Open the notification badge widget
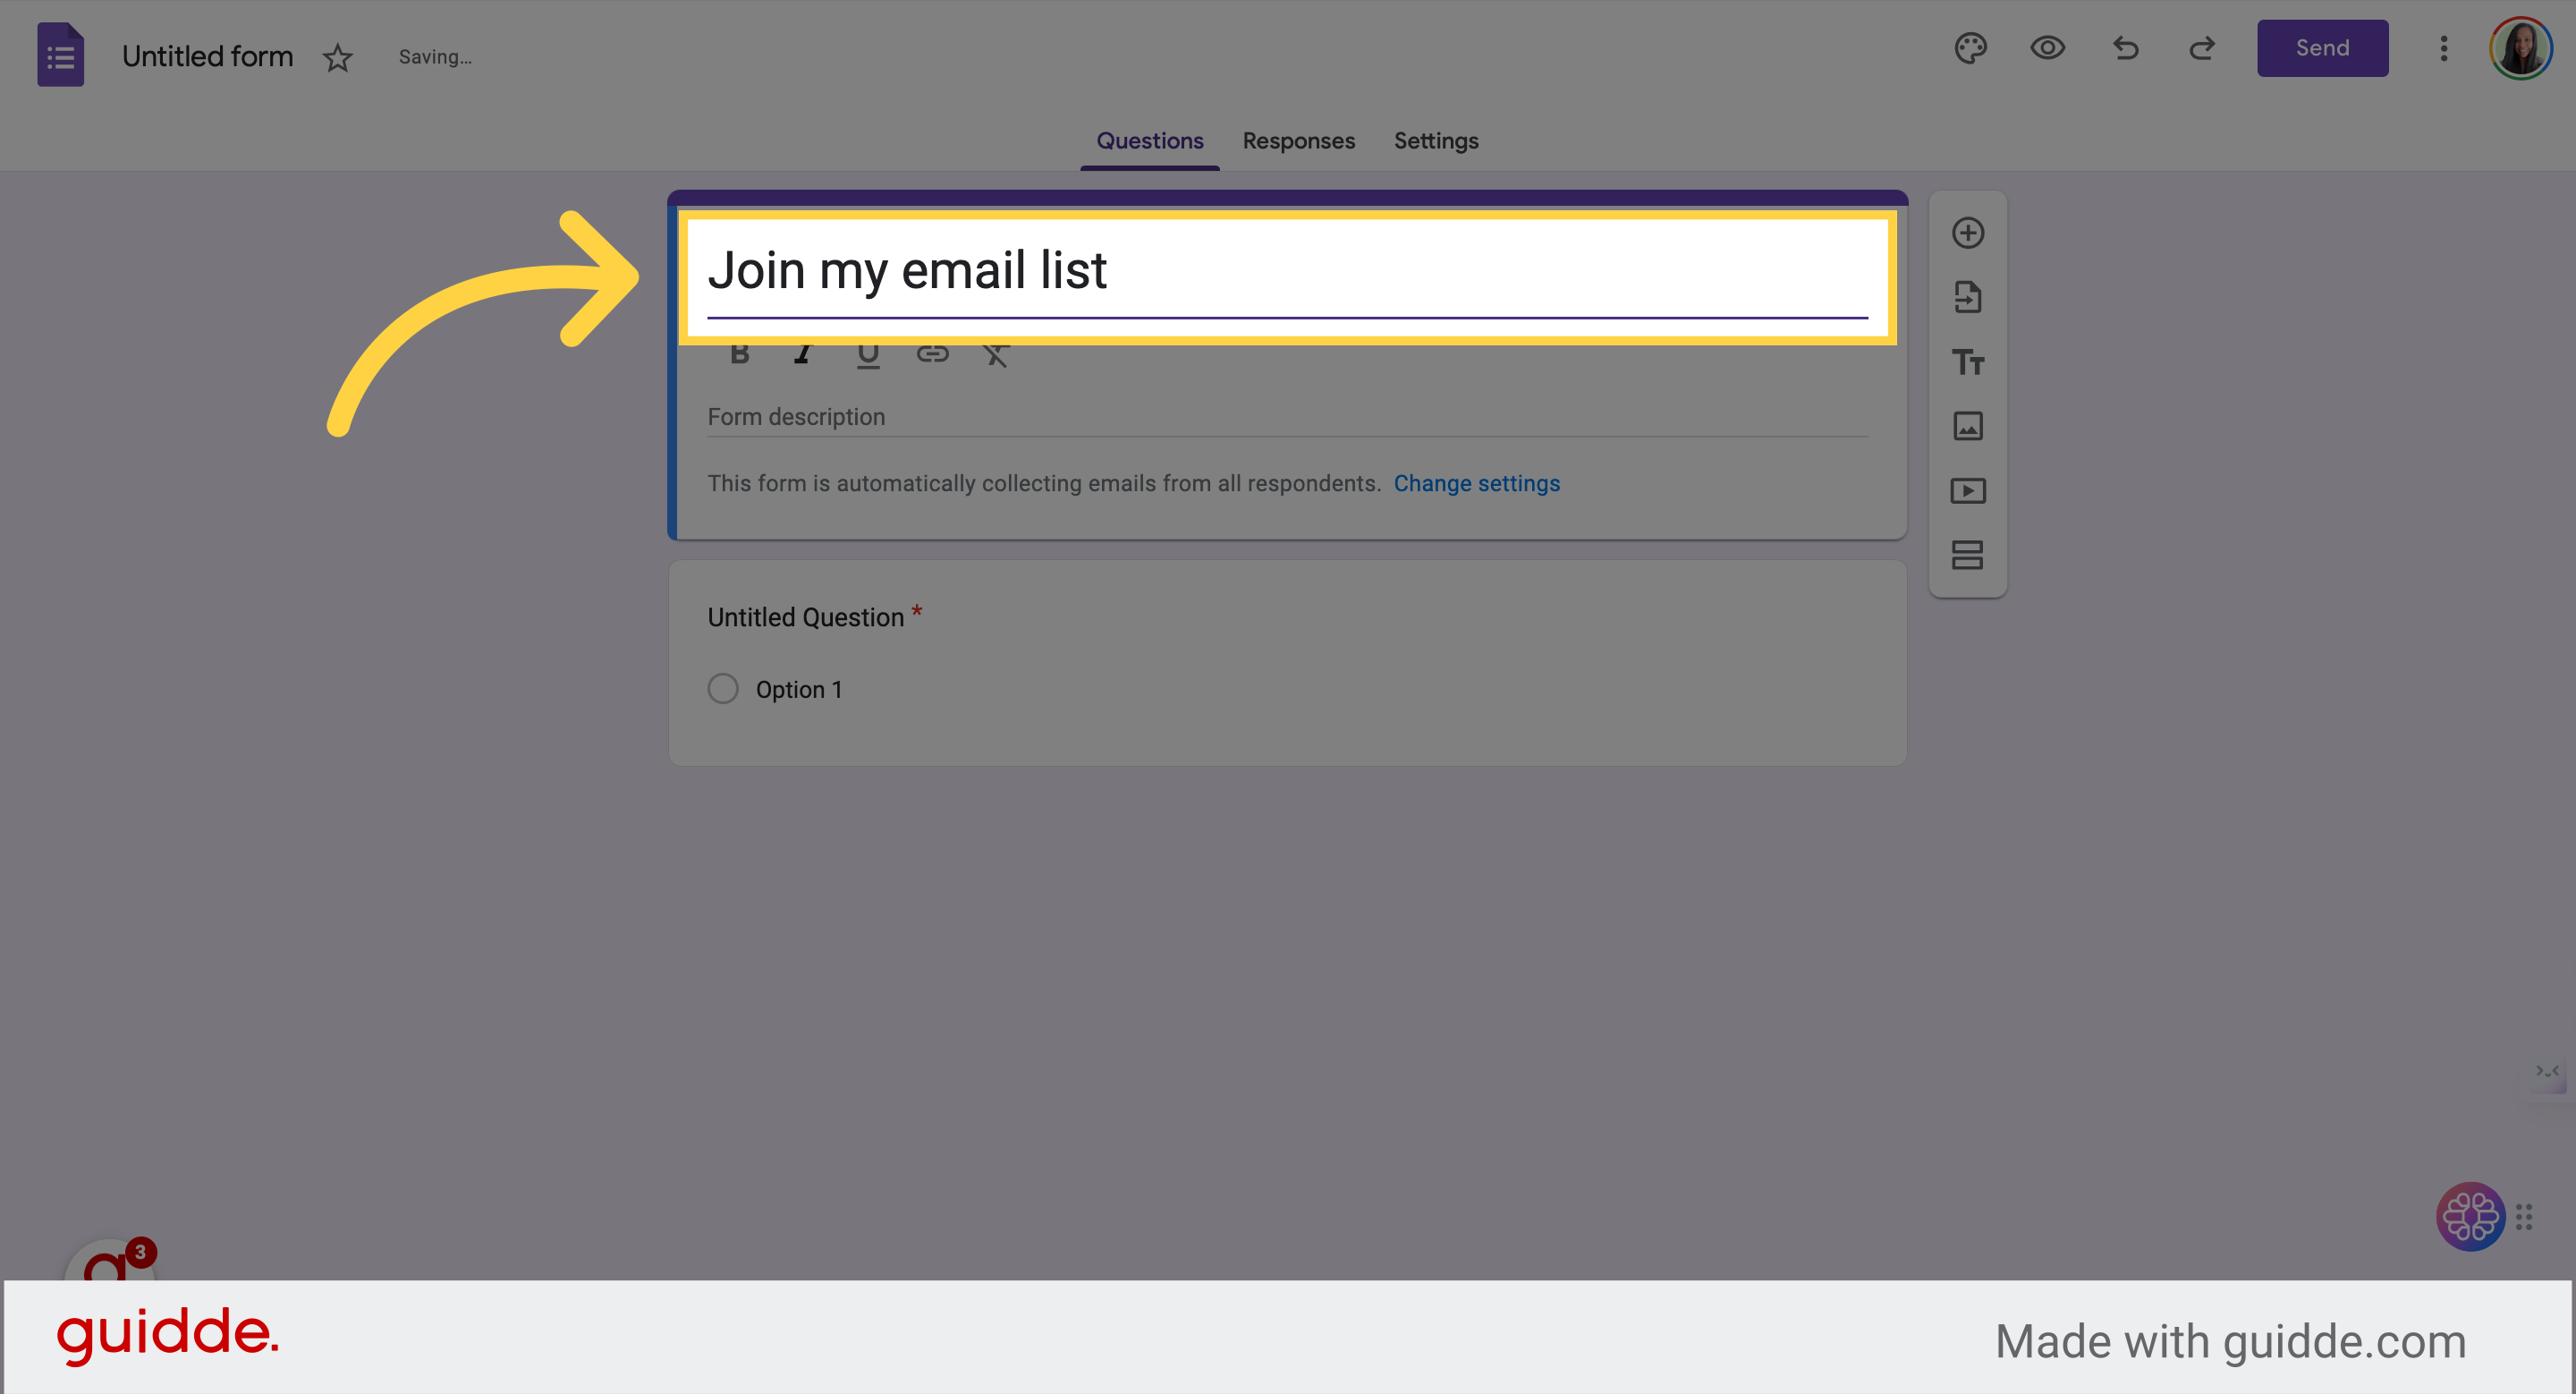2576x1394 pixels. click(111, 1260)
